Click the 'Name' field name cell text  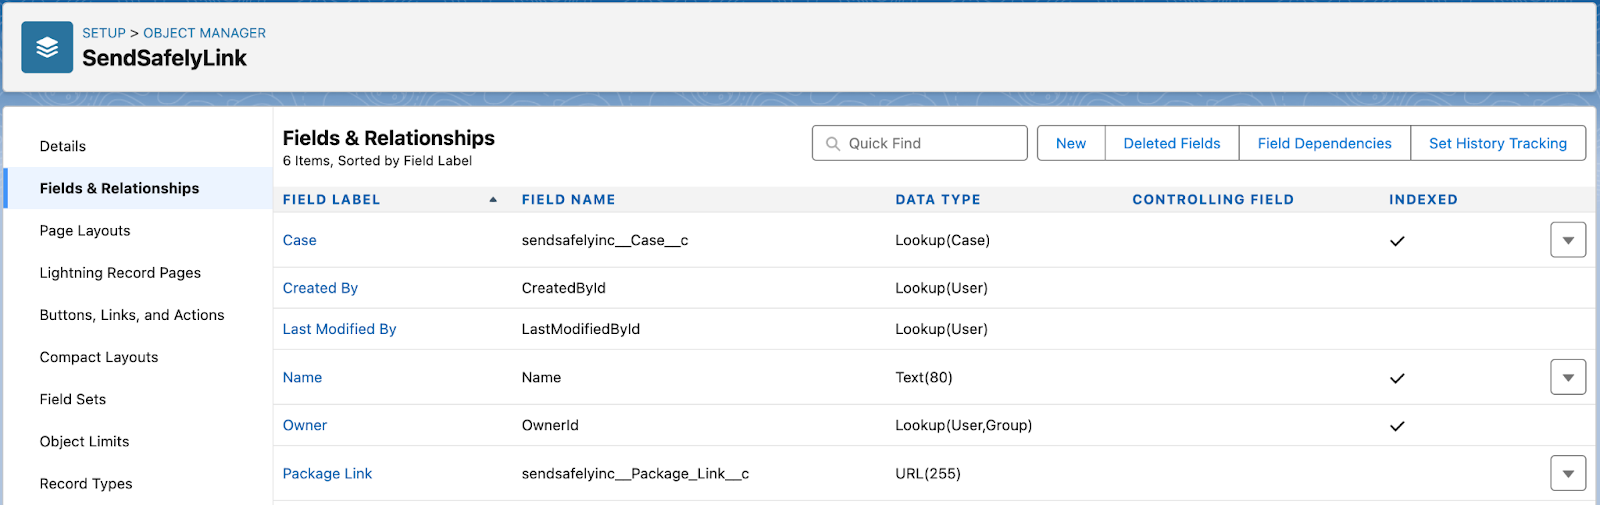[x=541, y=377]
